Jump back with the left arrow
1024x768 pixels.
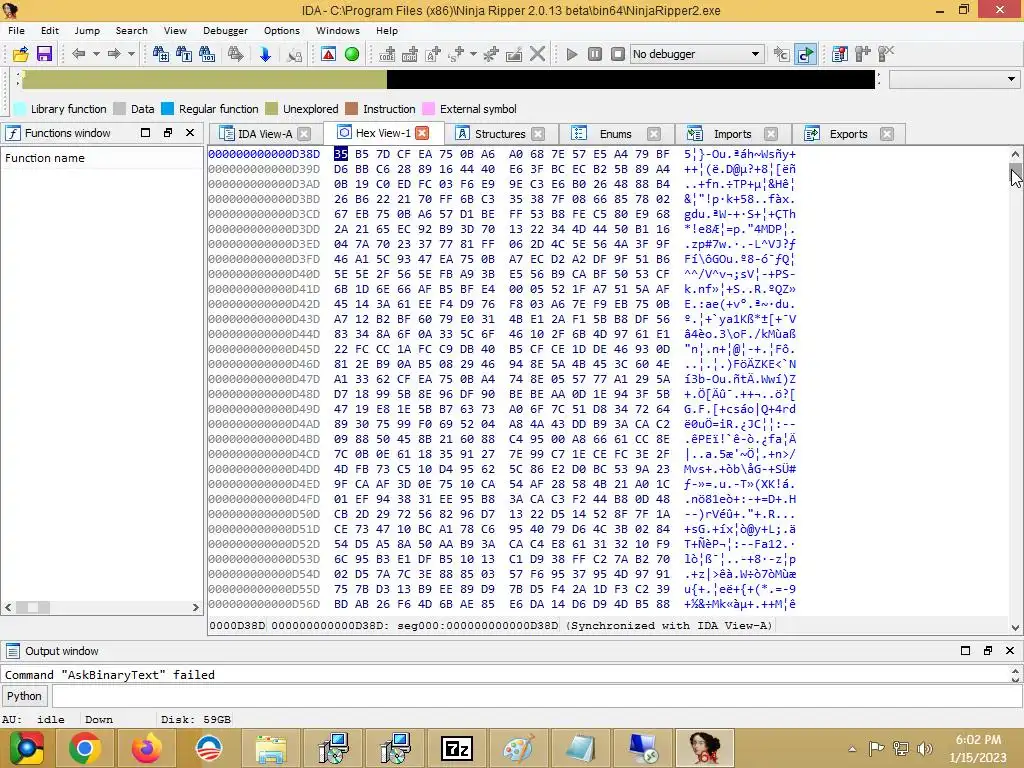coord(79,54)
